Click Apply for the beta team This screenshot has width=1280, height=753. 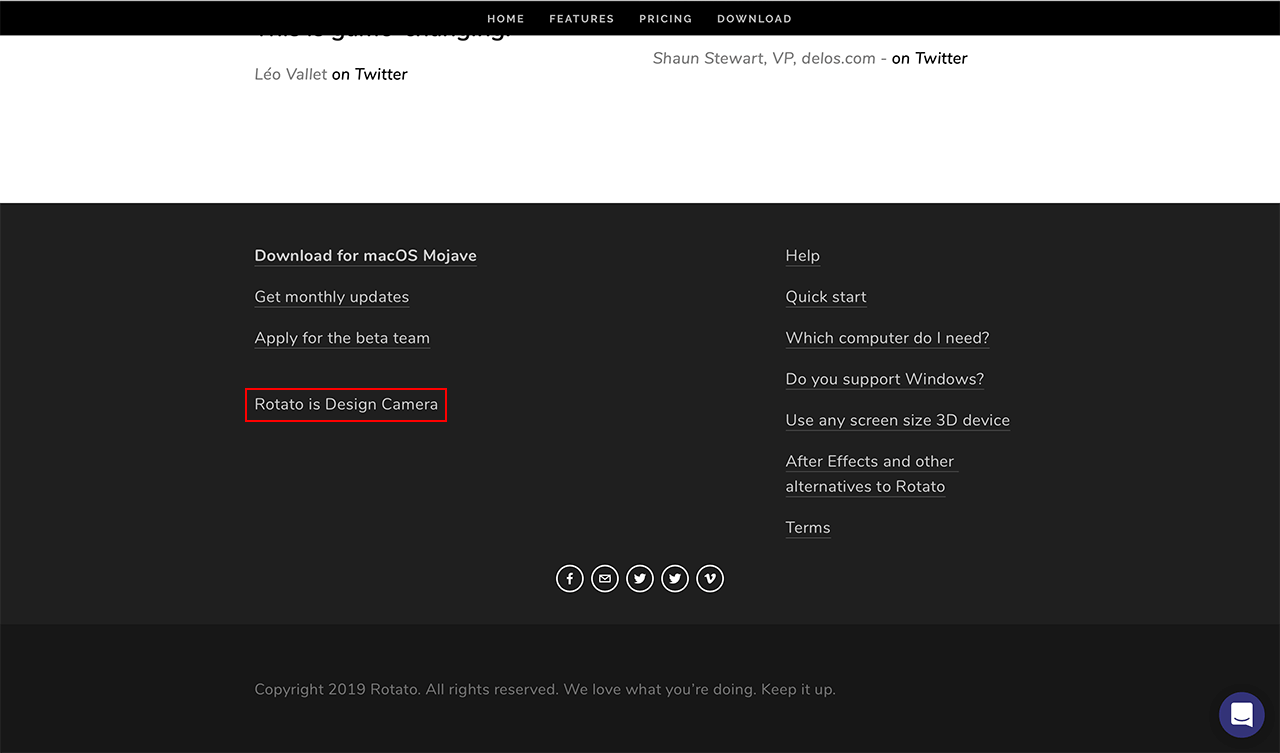coord(342,338)
